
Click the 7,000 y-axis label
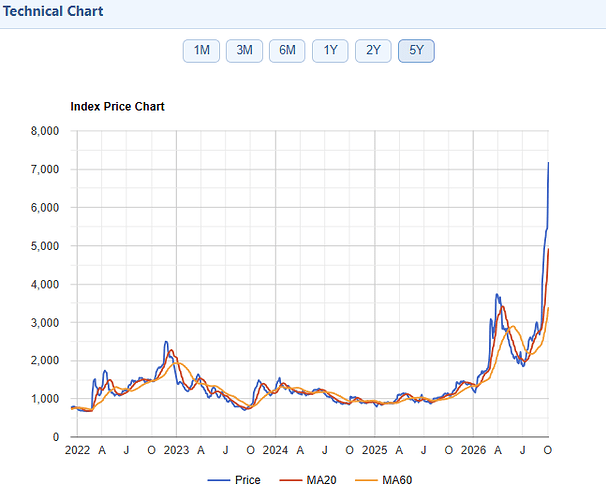pyautogui.click(x=45, y=169)
